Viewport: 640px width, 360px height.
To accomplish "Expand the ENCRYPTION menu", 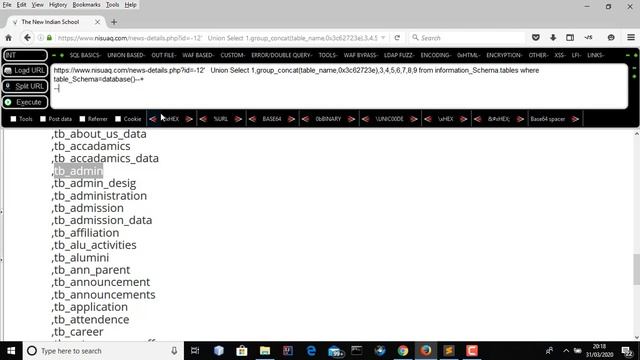I will (504, 55).
